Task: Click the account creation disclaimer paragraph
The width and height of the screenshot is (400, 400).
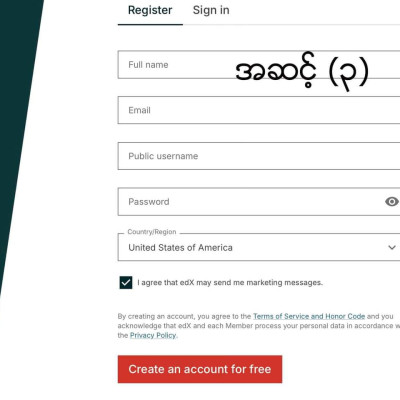Action: pos(259,326)
